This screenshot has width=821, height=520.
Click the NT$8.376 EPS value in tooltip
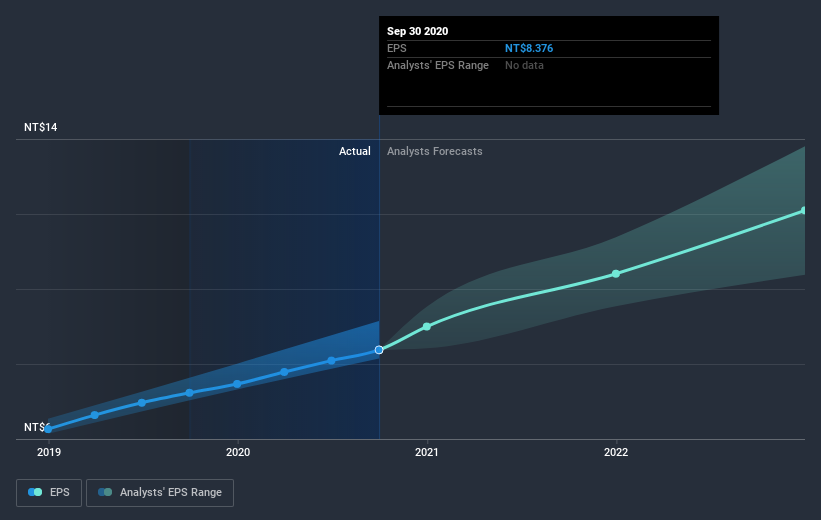(529, 48)
